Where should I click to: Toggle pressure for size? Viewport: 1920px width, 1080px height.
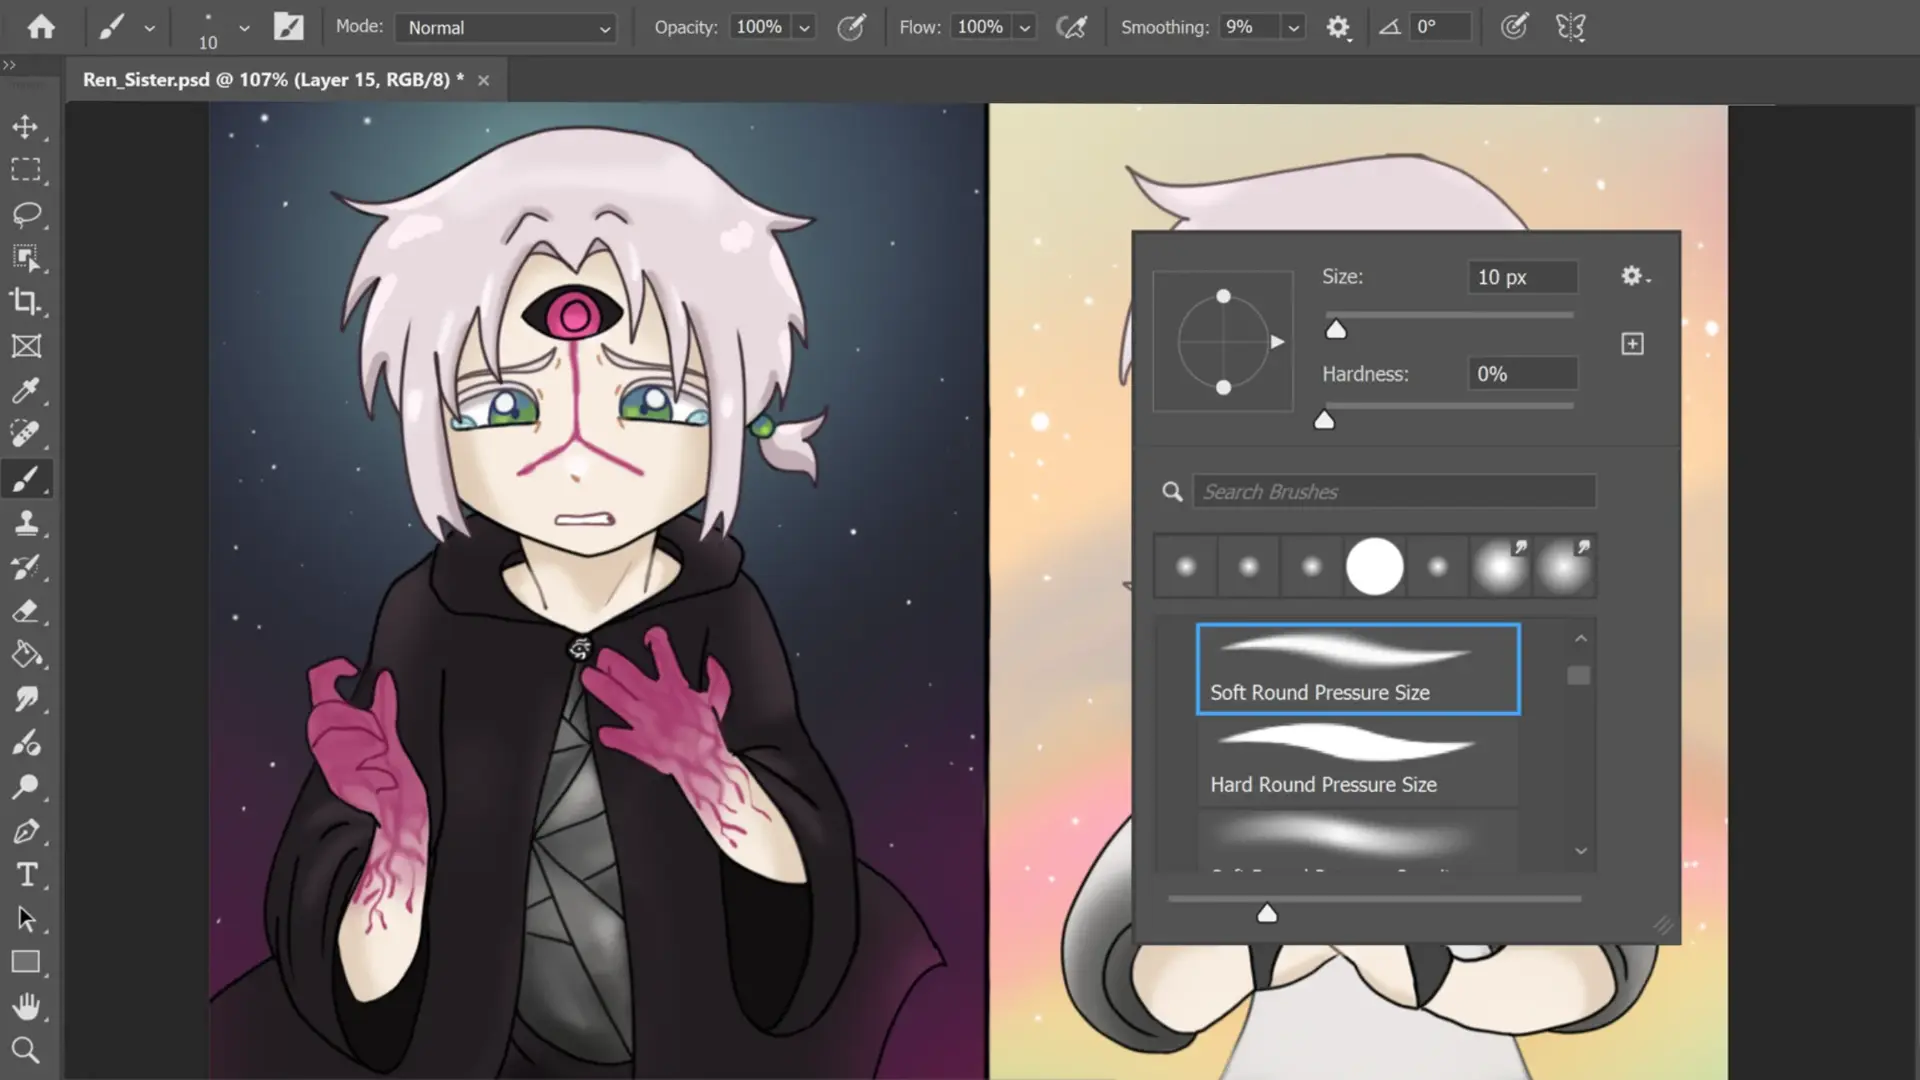[x=1514, y=27]
